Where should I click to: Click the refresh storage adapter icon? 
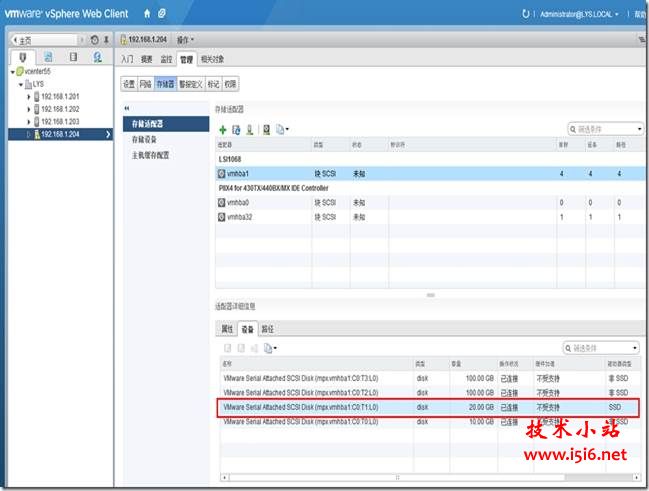click(x=236, y=130)
